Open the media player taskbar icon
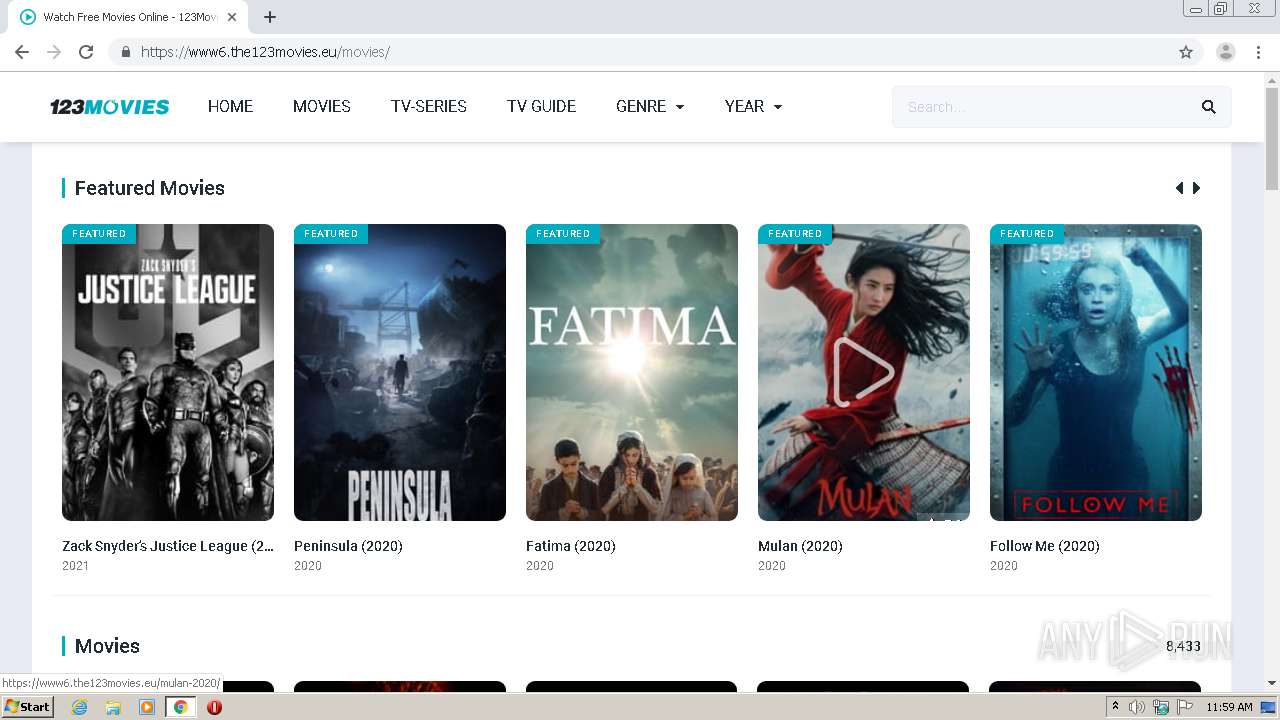The image size is (1280, 720). (x=147, y=707)
